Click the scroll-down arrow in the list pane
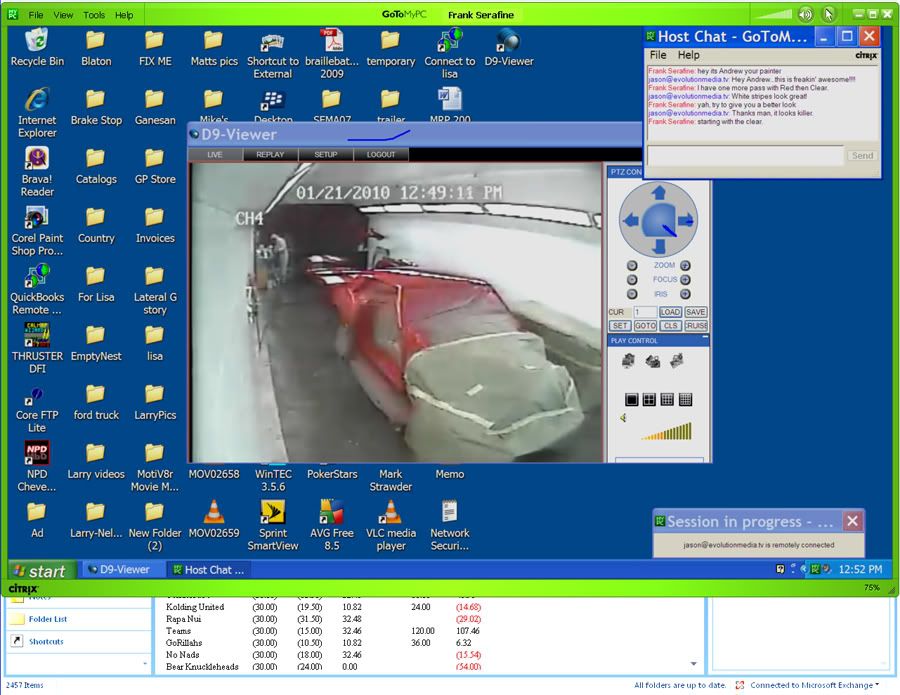The height and width of the screenshot is (695, 900). (x=695, y=664)
